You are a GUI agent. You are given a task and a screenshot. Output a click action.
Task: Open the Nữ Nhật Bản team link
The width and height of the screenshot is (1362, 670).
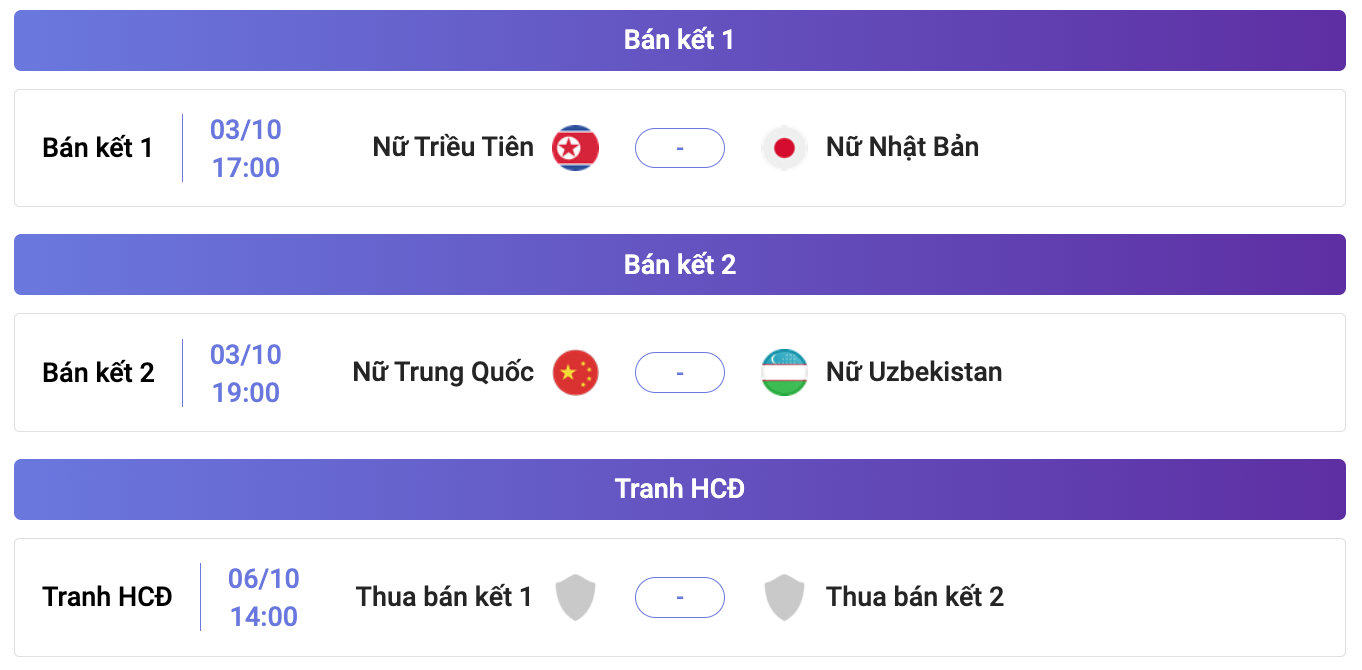click(x=902, y=147)
